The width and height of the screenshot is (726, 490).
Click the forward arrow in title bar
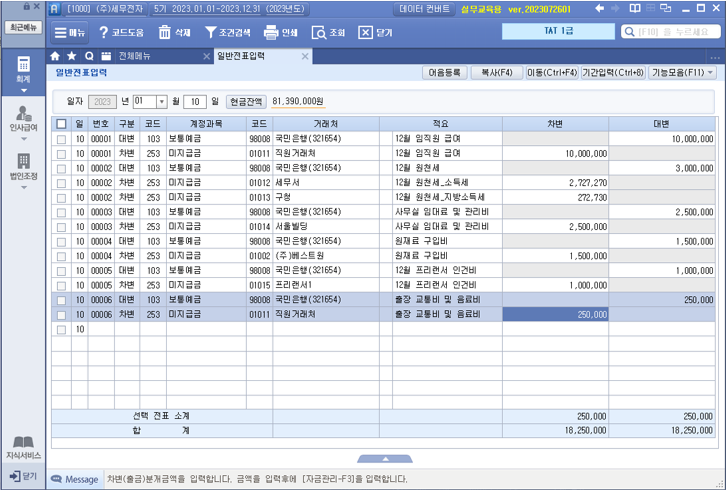[615, 8]
